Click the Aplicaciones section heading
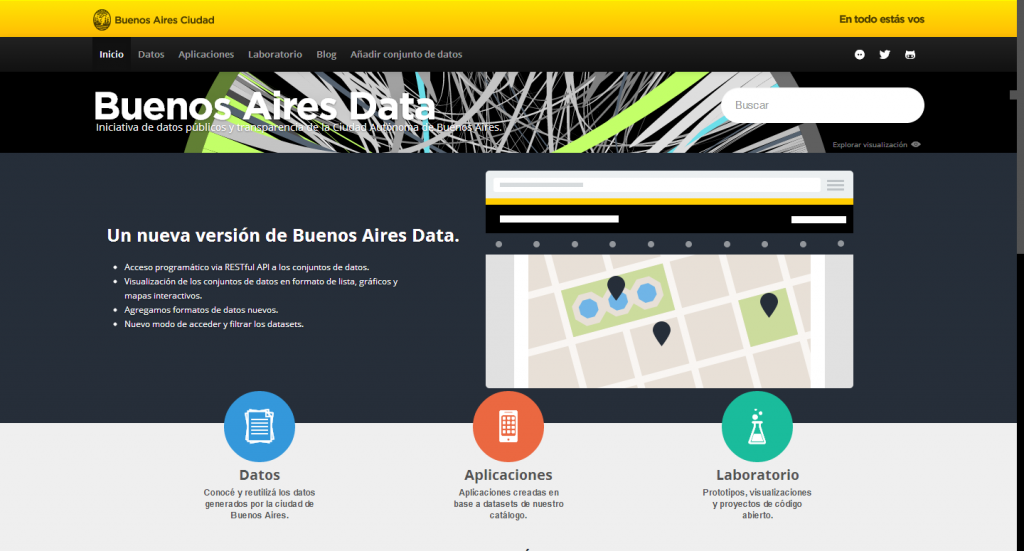 coord(508,475)
